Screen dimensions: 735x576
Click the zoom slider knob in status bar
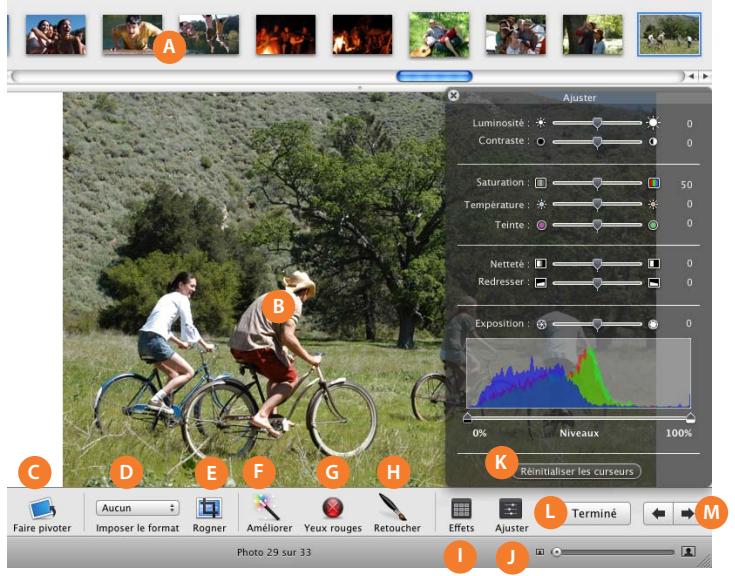(x=556, y=552)
